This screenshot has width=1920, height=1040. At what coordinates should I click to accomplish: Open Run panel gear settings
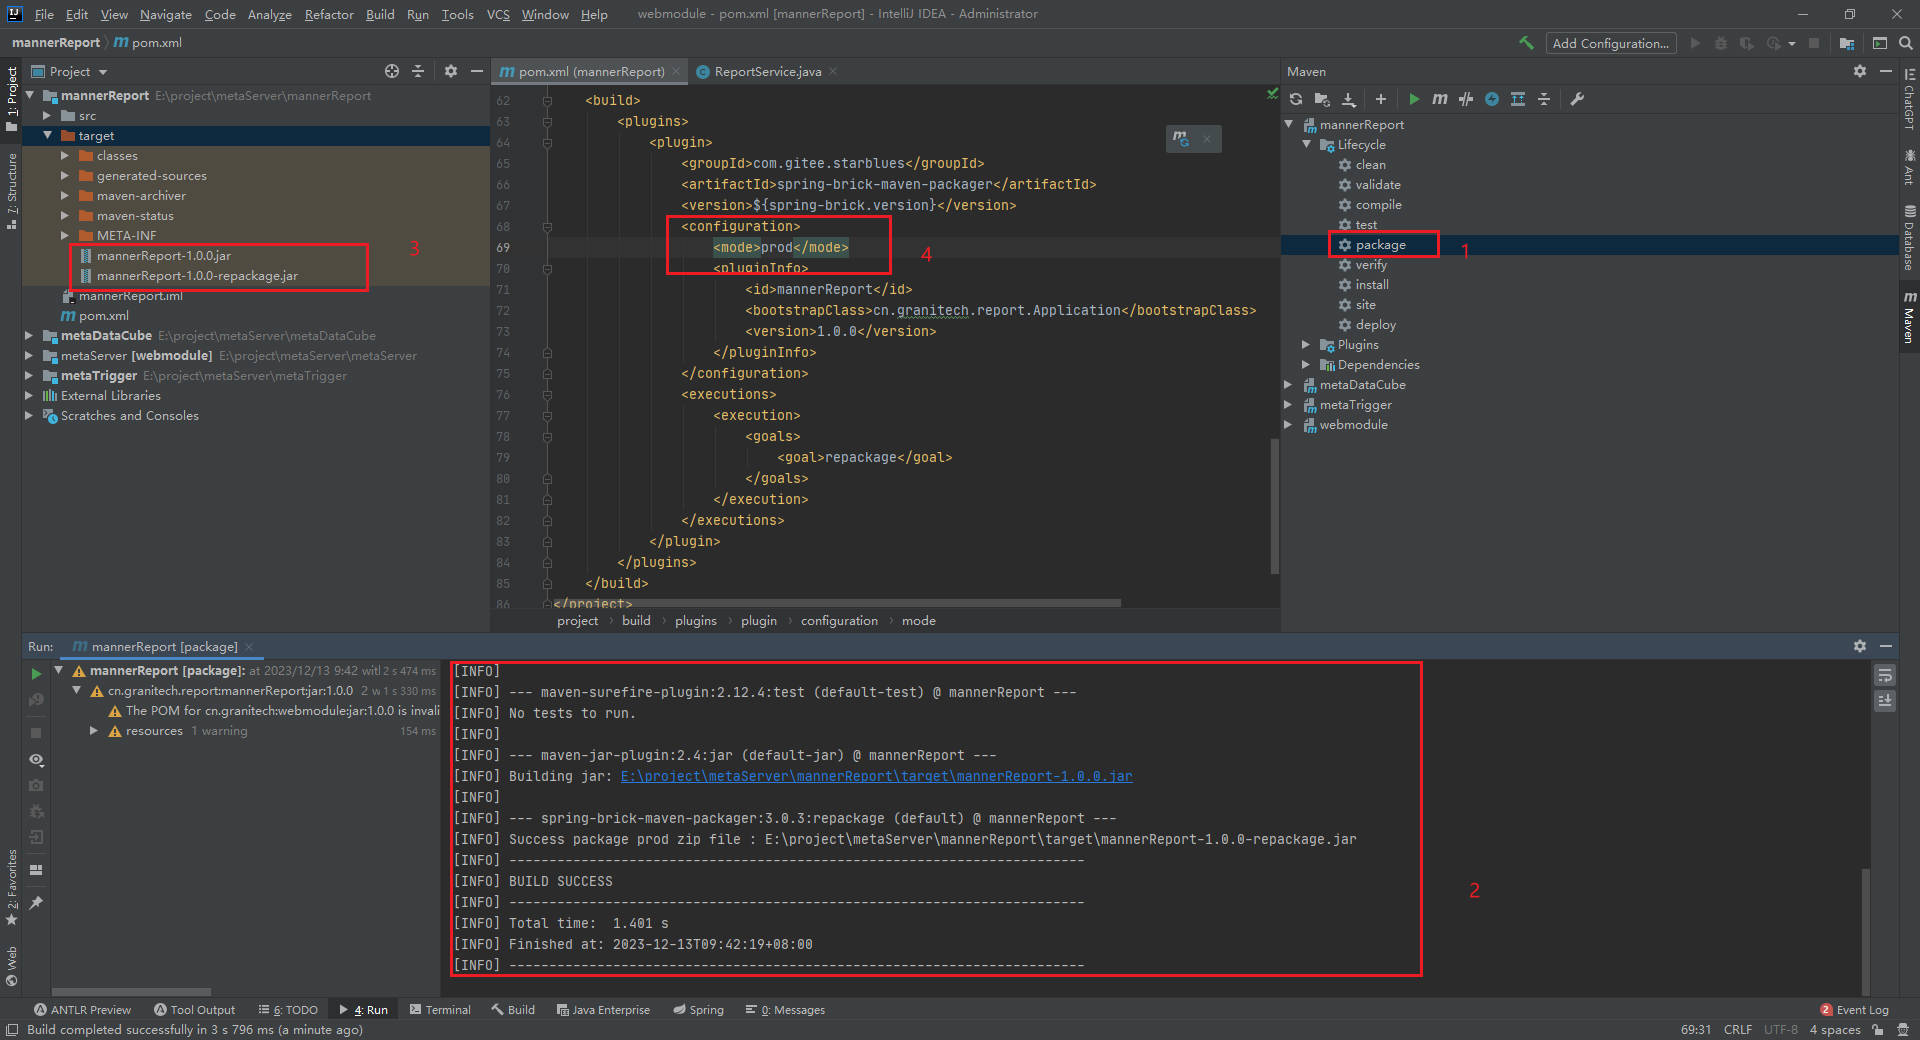point(1860,646)
